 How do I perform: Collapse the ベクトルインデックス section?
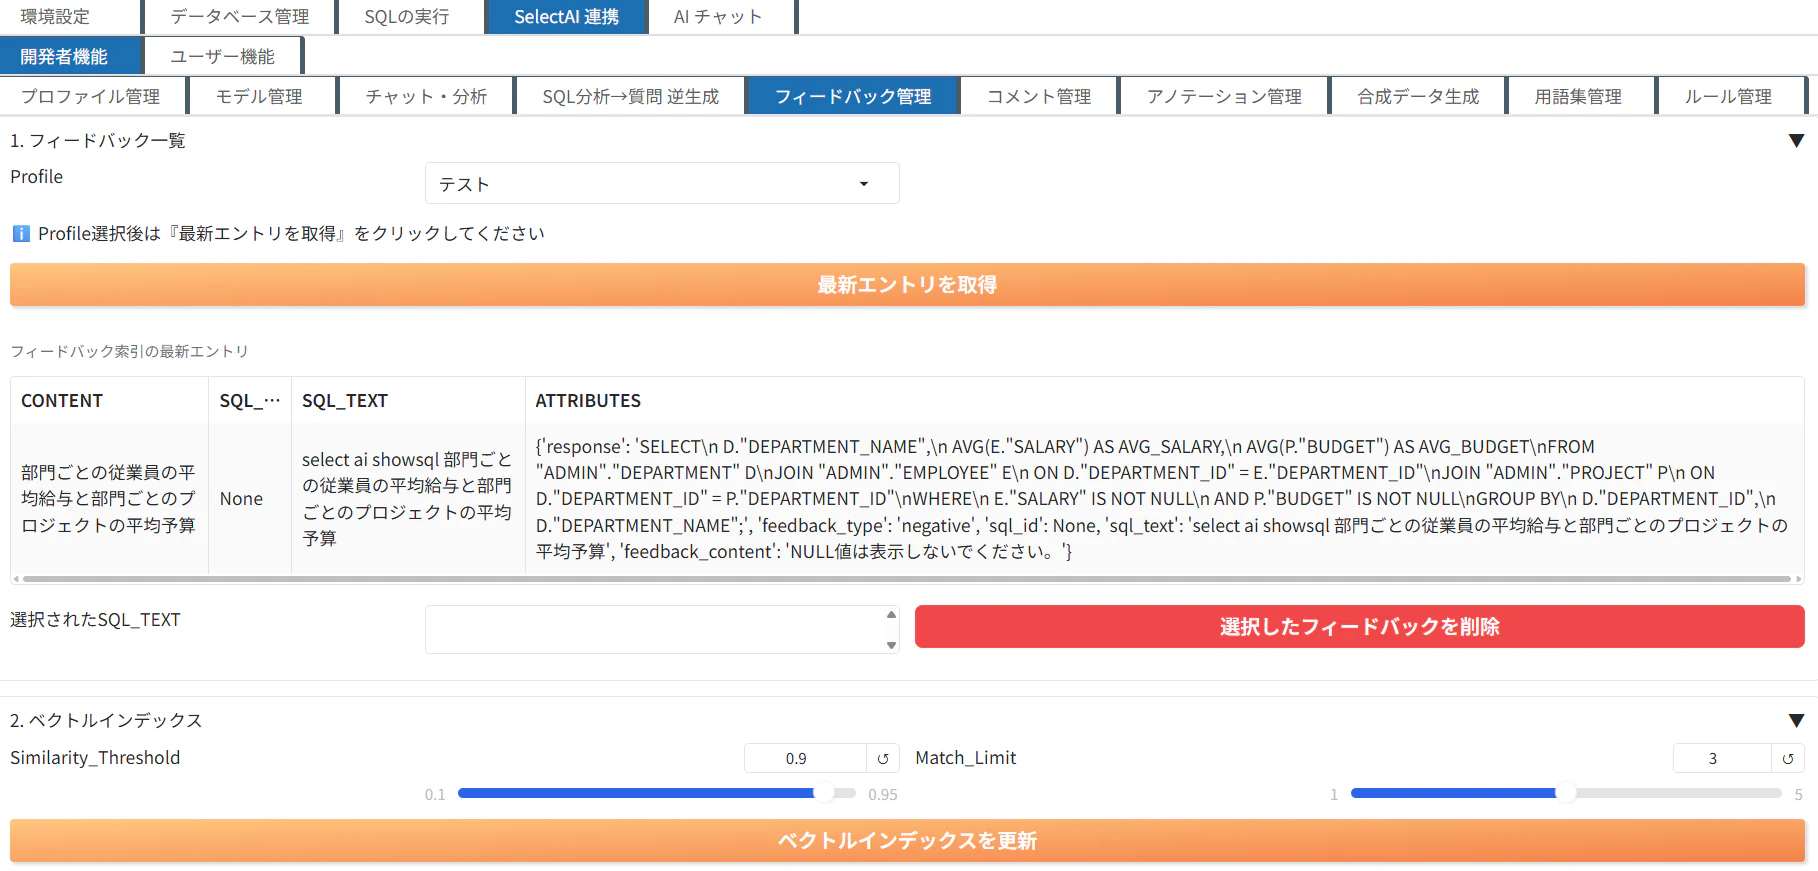(1796, 721)
